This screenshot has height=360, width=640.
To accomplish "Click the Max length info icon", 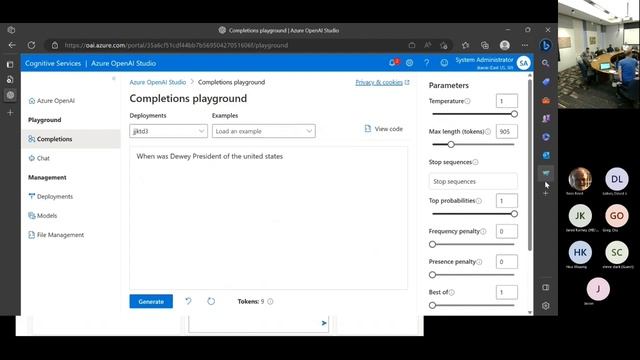I will 488,131.
